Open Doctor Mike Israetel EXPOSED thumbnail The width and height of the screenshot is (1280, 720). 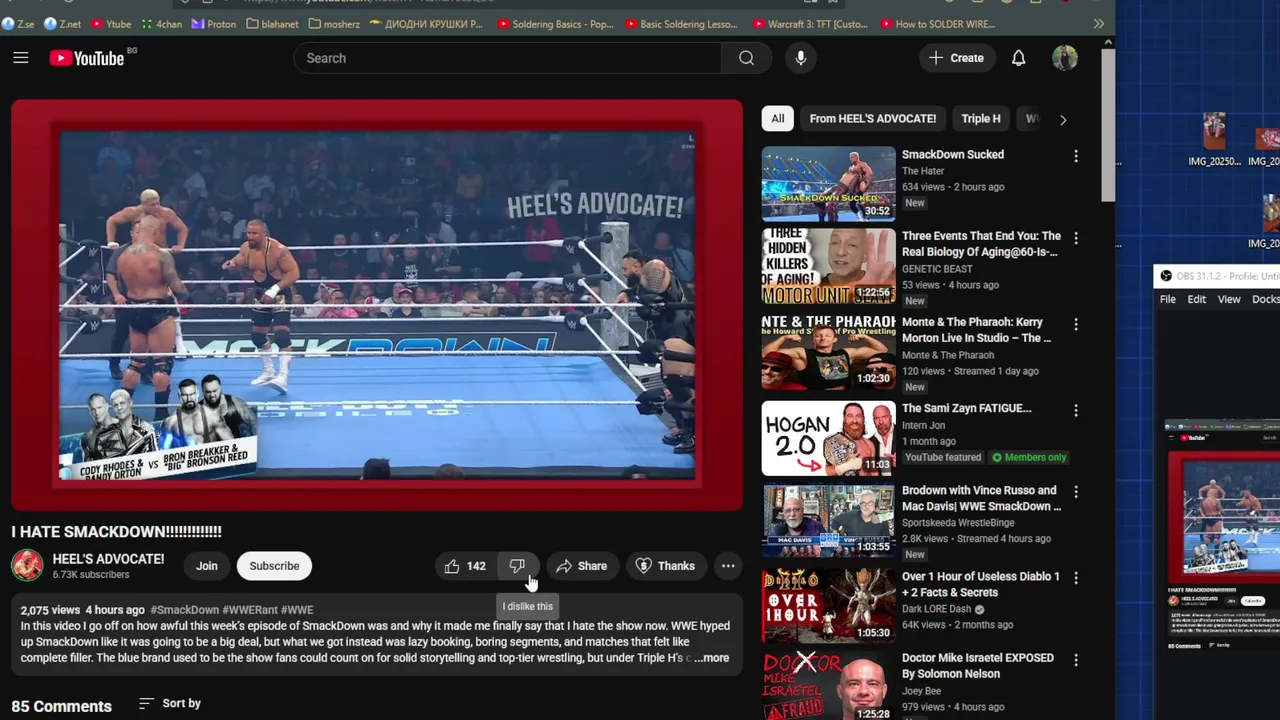tap(829, 685)
